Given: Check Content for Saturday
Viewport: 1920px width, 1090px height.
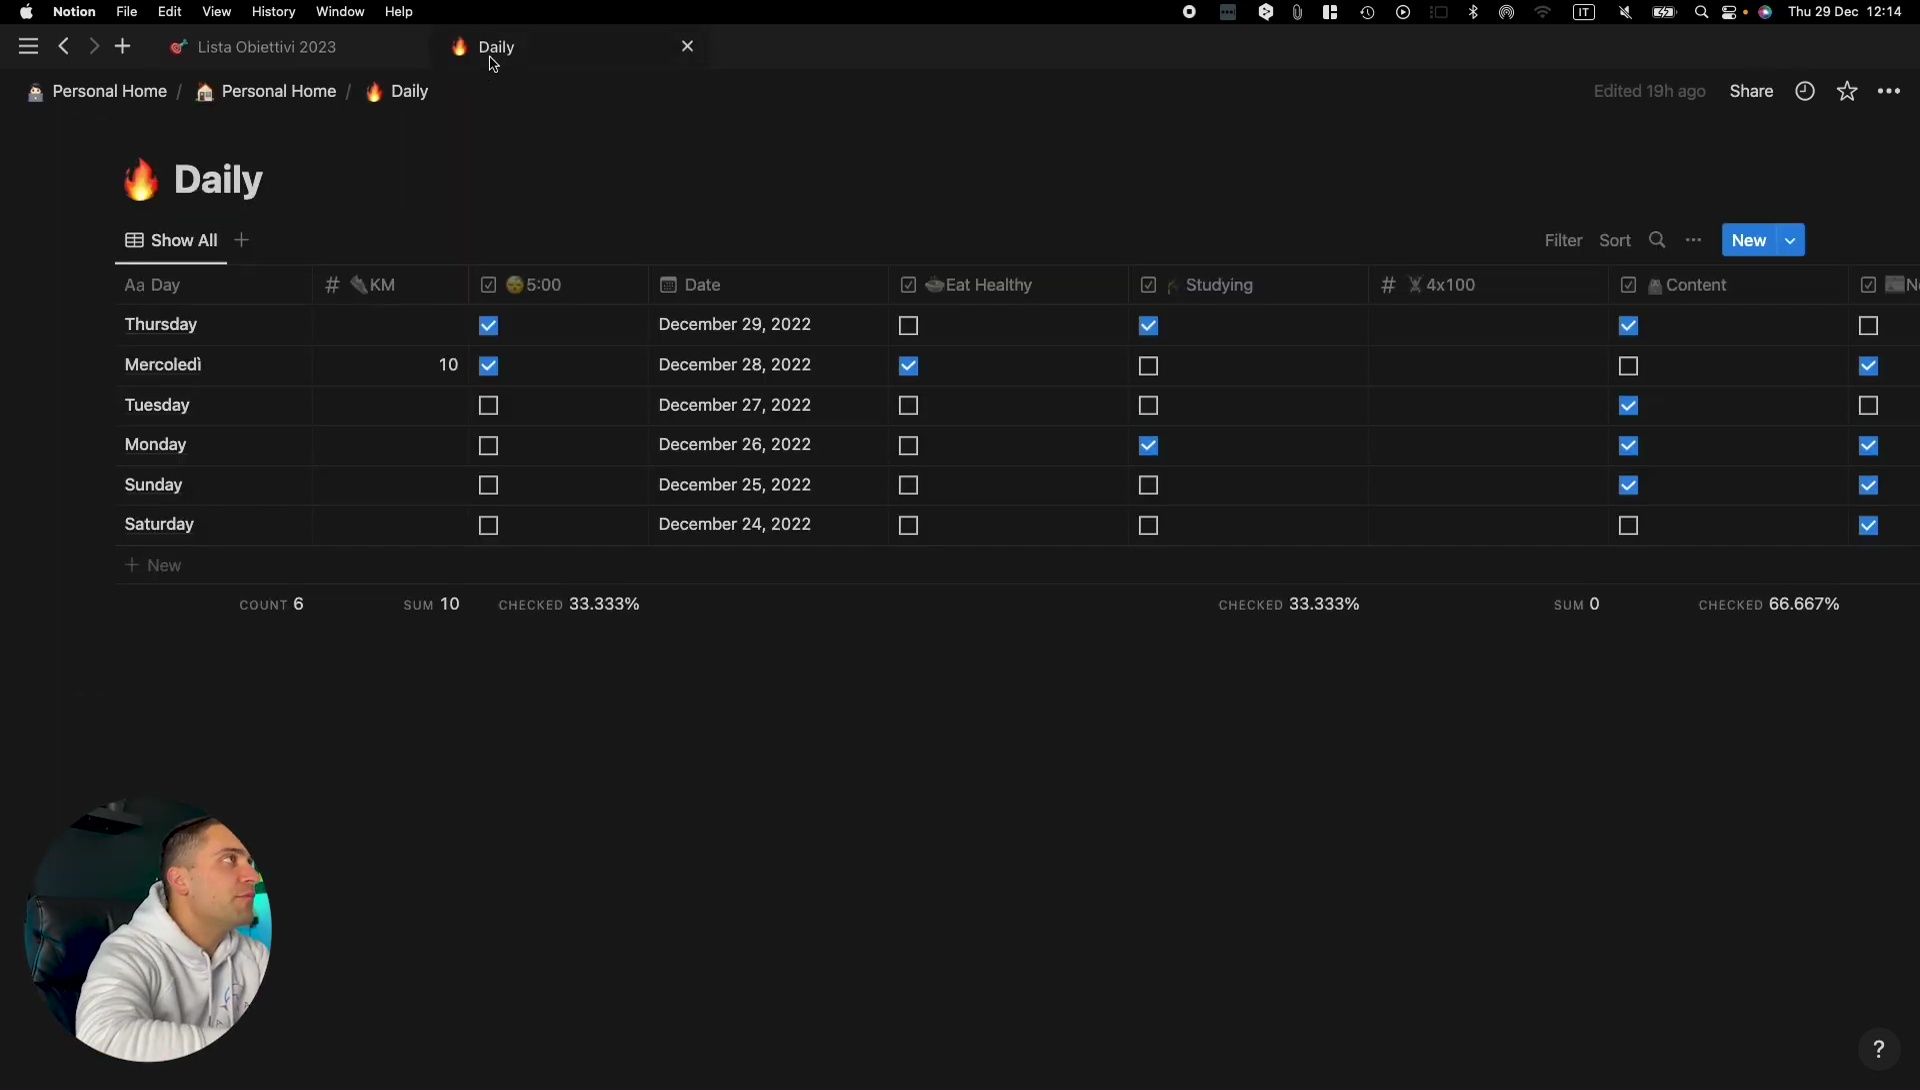Looking at the screenshot, I should point(1628,526).
